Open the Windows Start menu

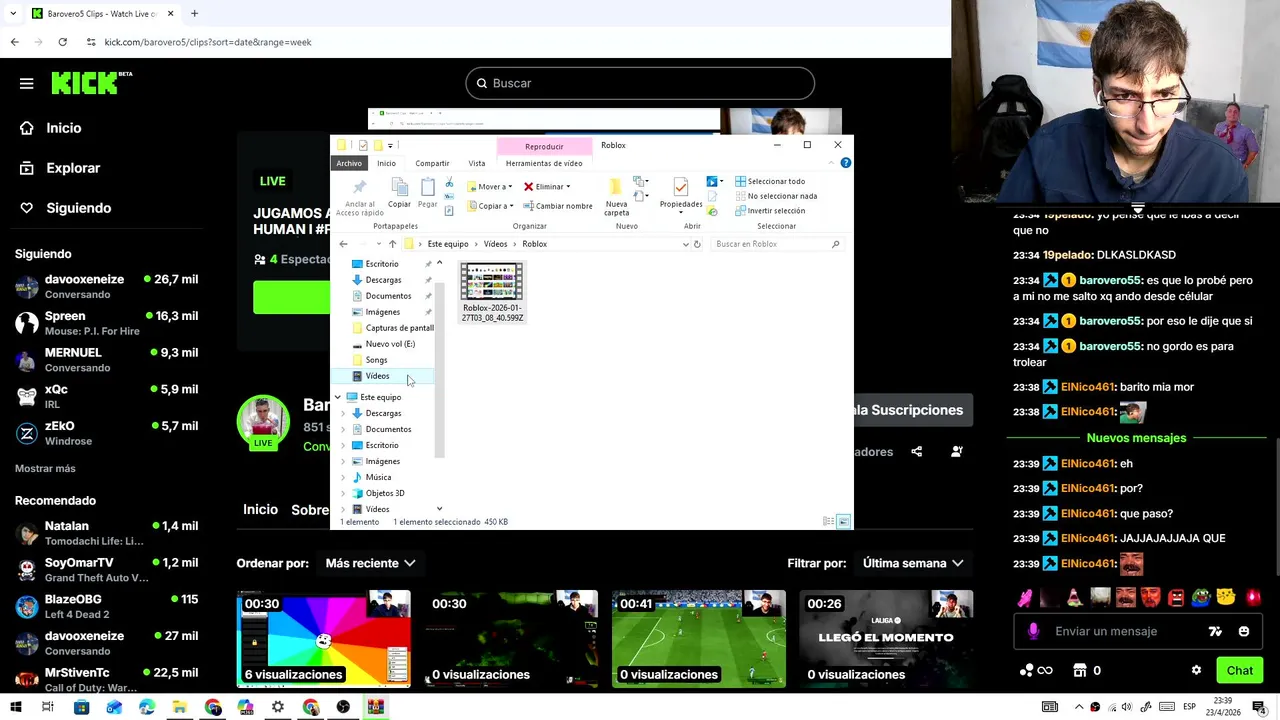tap(15, 707)
